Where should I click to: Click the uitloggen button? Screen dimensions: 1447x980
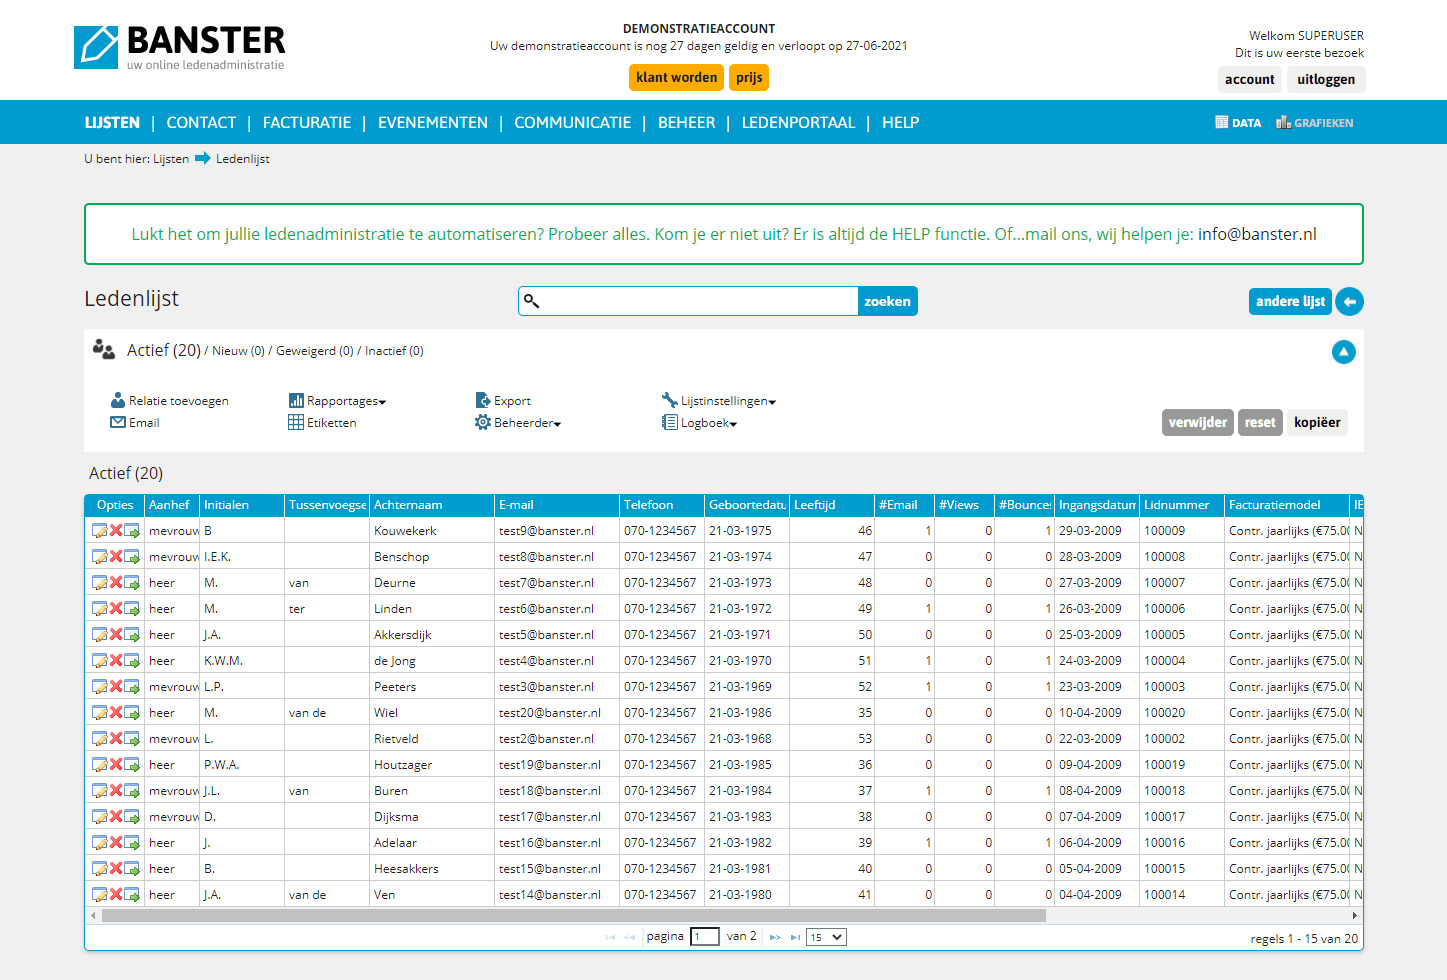pos(1325,80)
